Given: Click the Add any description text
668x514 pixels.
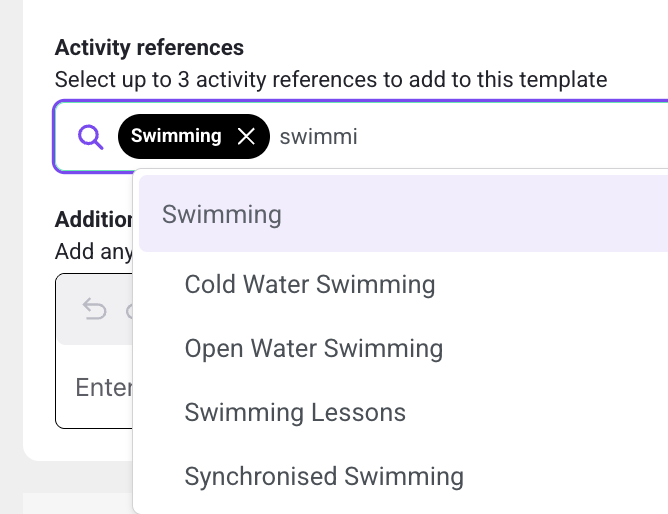Looking at the screenshot, I should (94, 251).
